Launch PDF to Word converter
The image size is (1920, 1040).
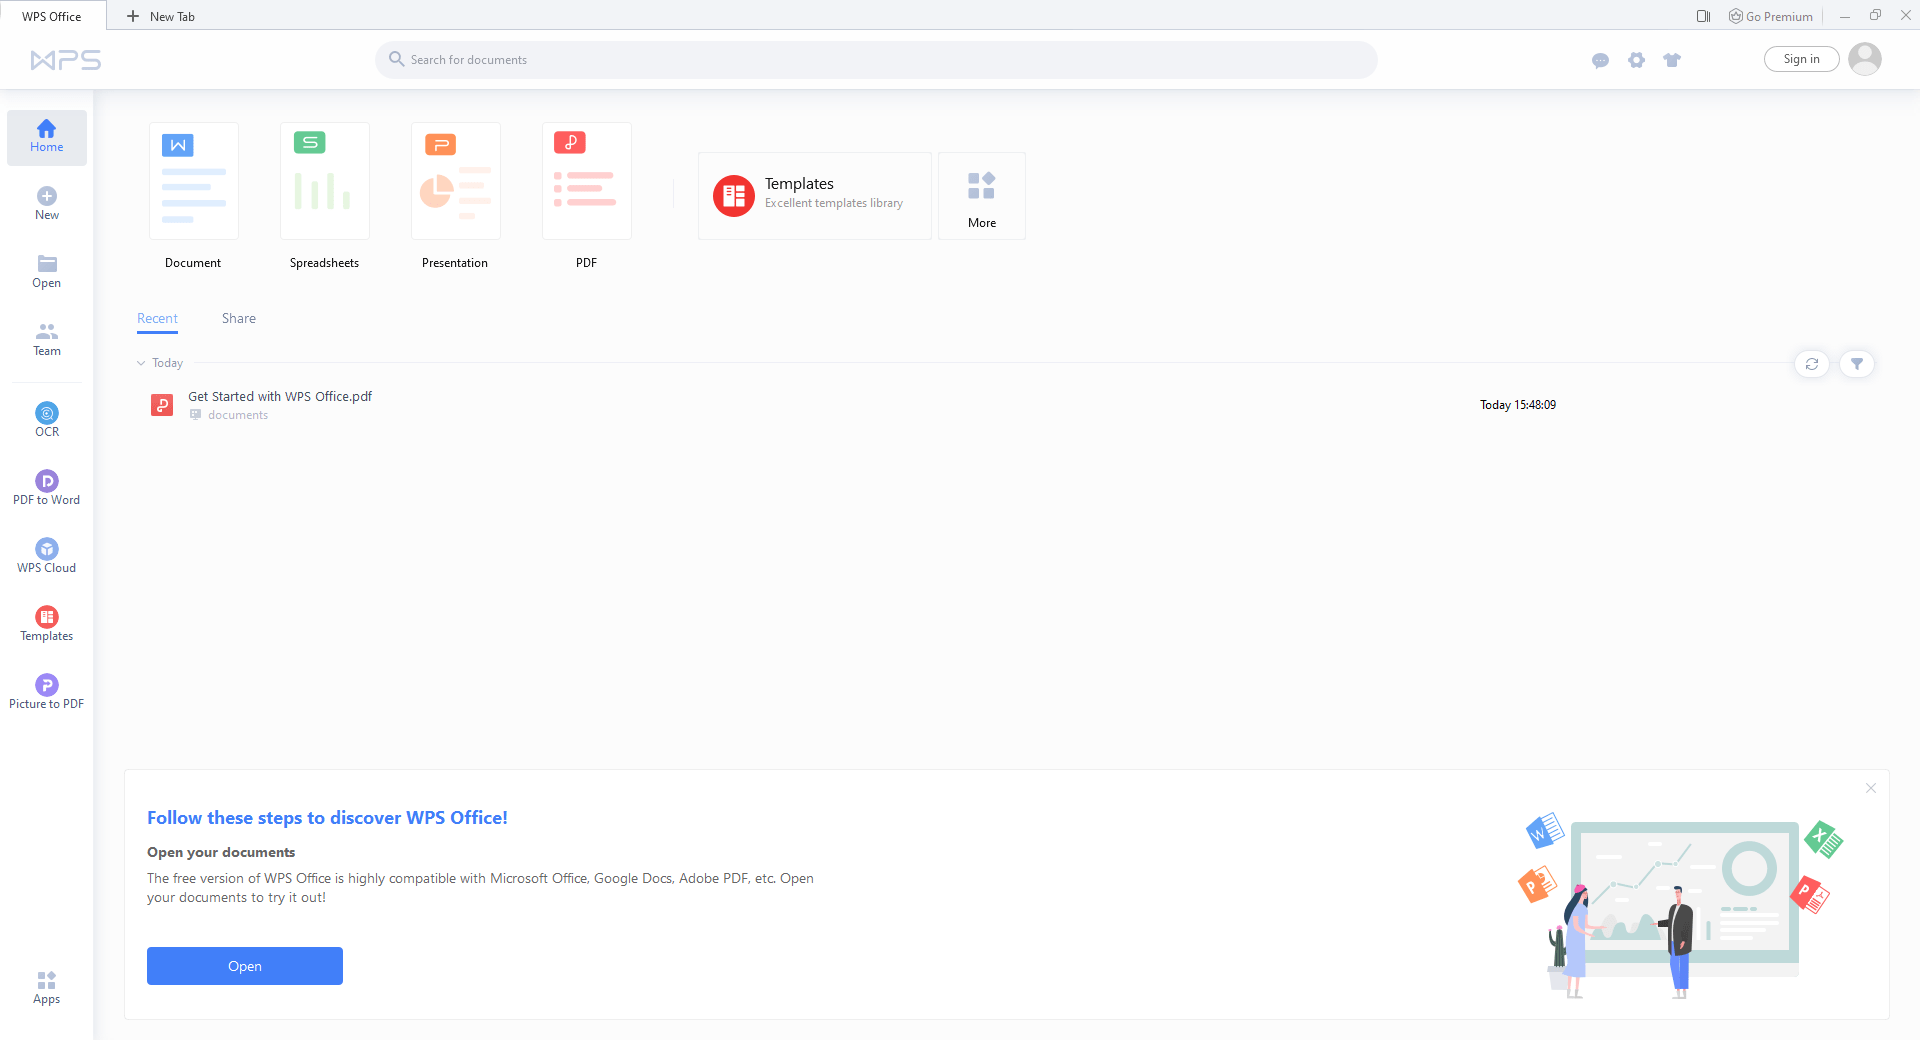coord(47,487)
